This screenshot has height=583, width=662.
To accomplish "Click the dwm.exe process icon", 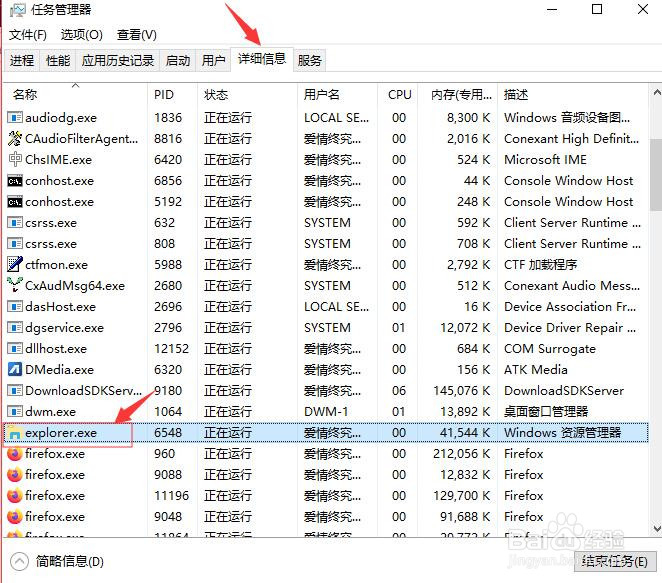I will coord(15,412).
